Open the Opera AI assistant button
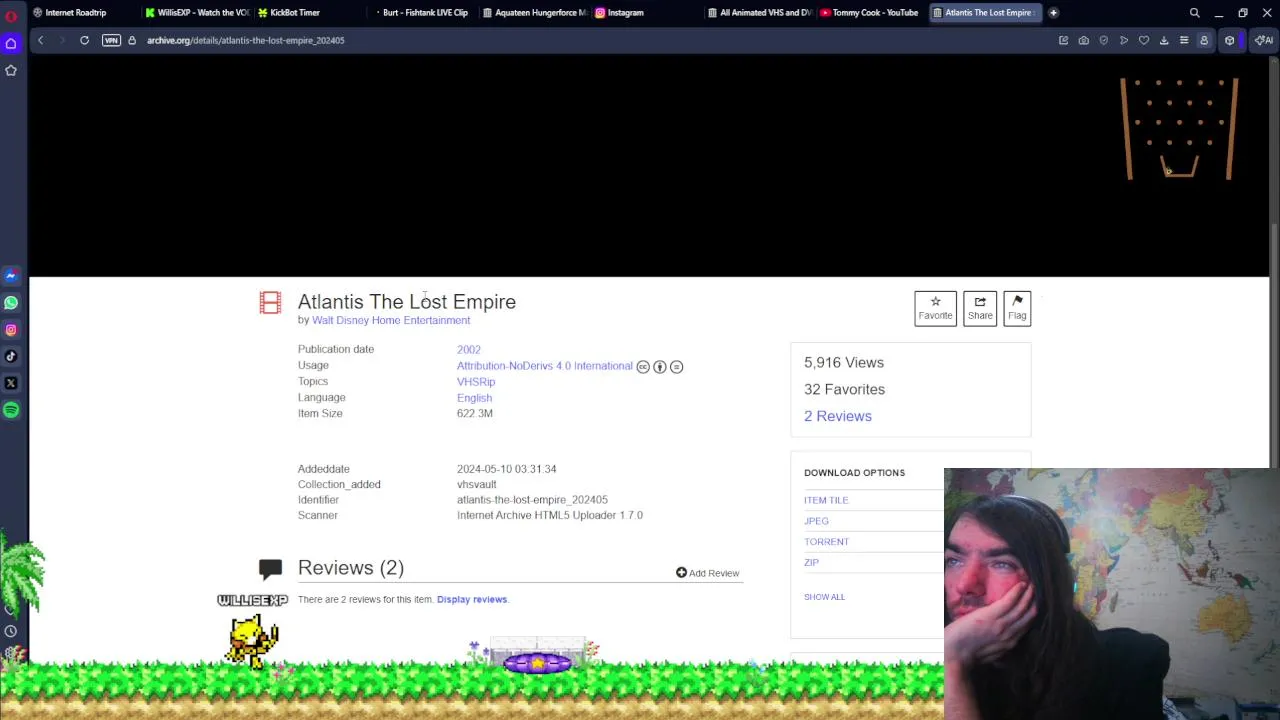 pos(1264,40)
